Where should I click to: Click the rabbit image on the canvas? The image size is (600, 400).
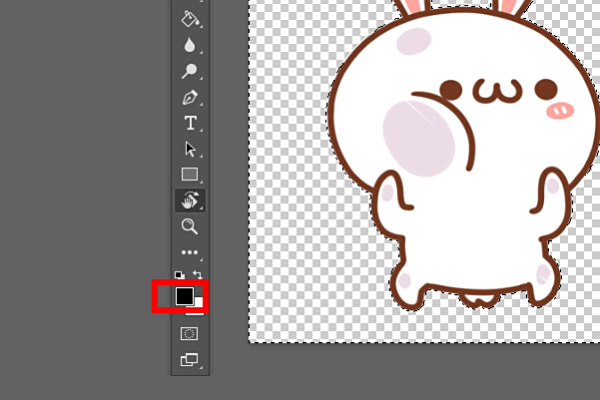pos(465,153)
